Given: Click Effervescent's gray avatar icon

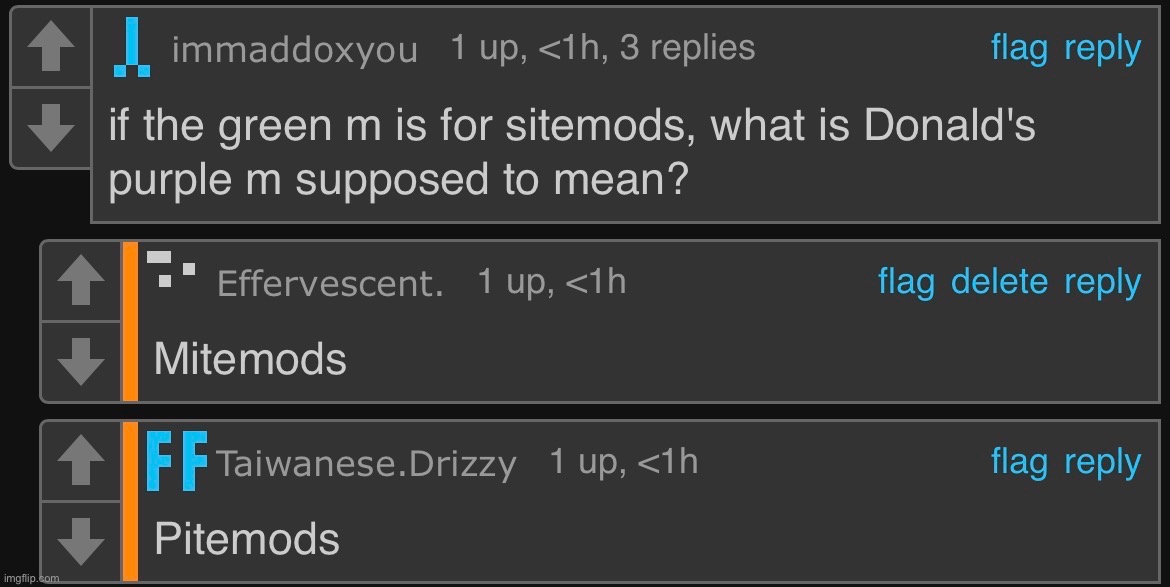Looking at the screenshot, I should point(171,270).
